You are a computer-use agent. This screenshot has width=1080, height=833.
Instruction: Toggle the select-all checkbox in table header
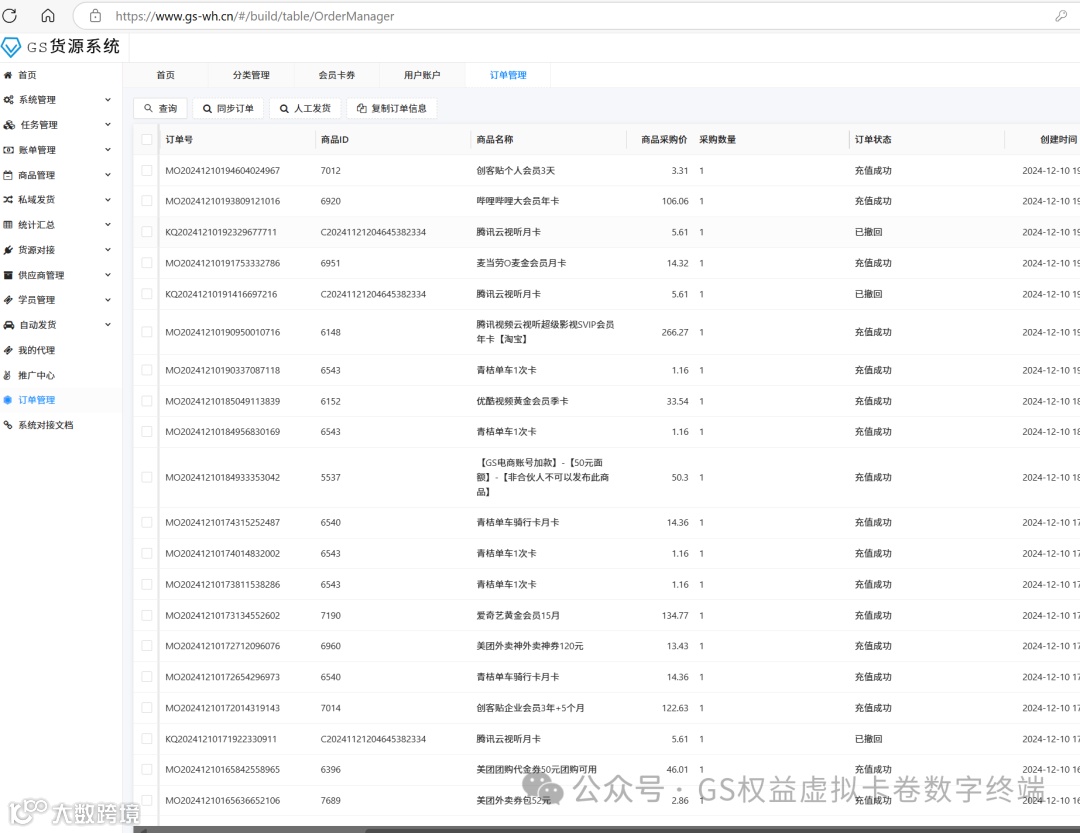[147, 139]
